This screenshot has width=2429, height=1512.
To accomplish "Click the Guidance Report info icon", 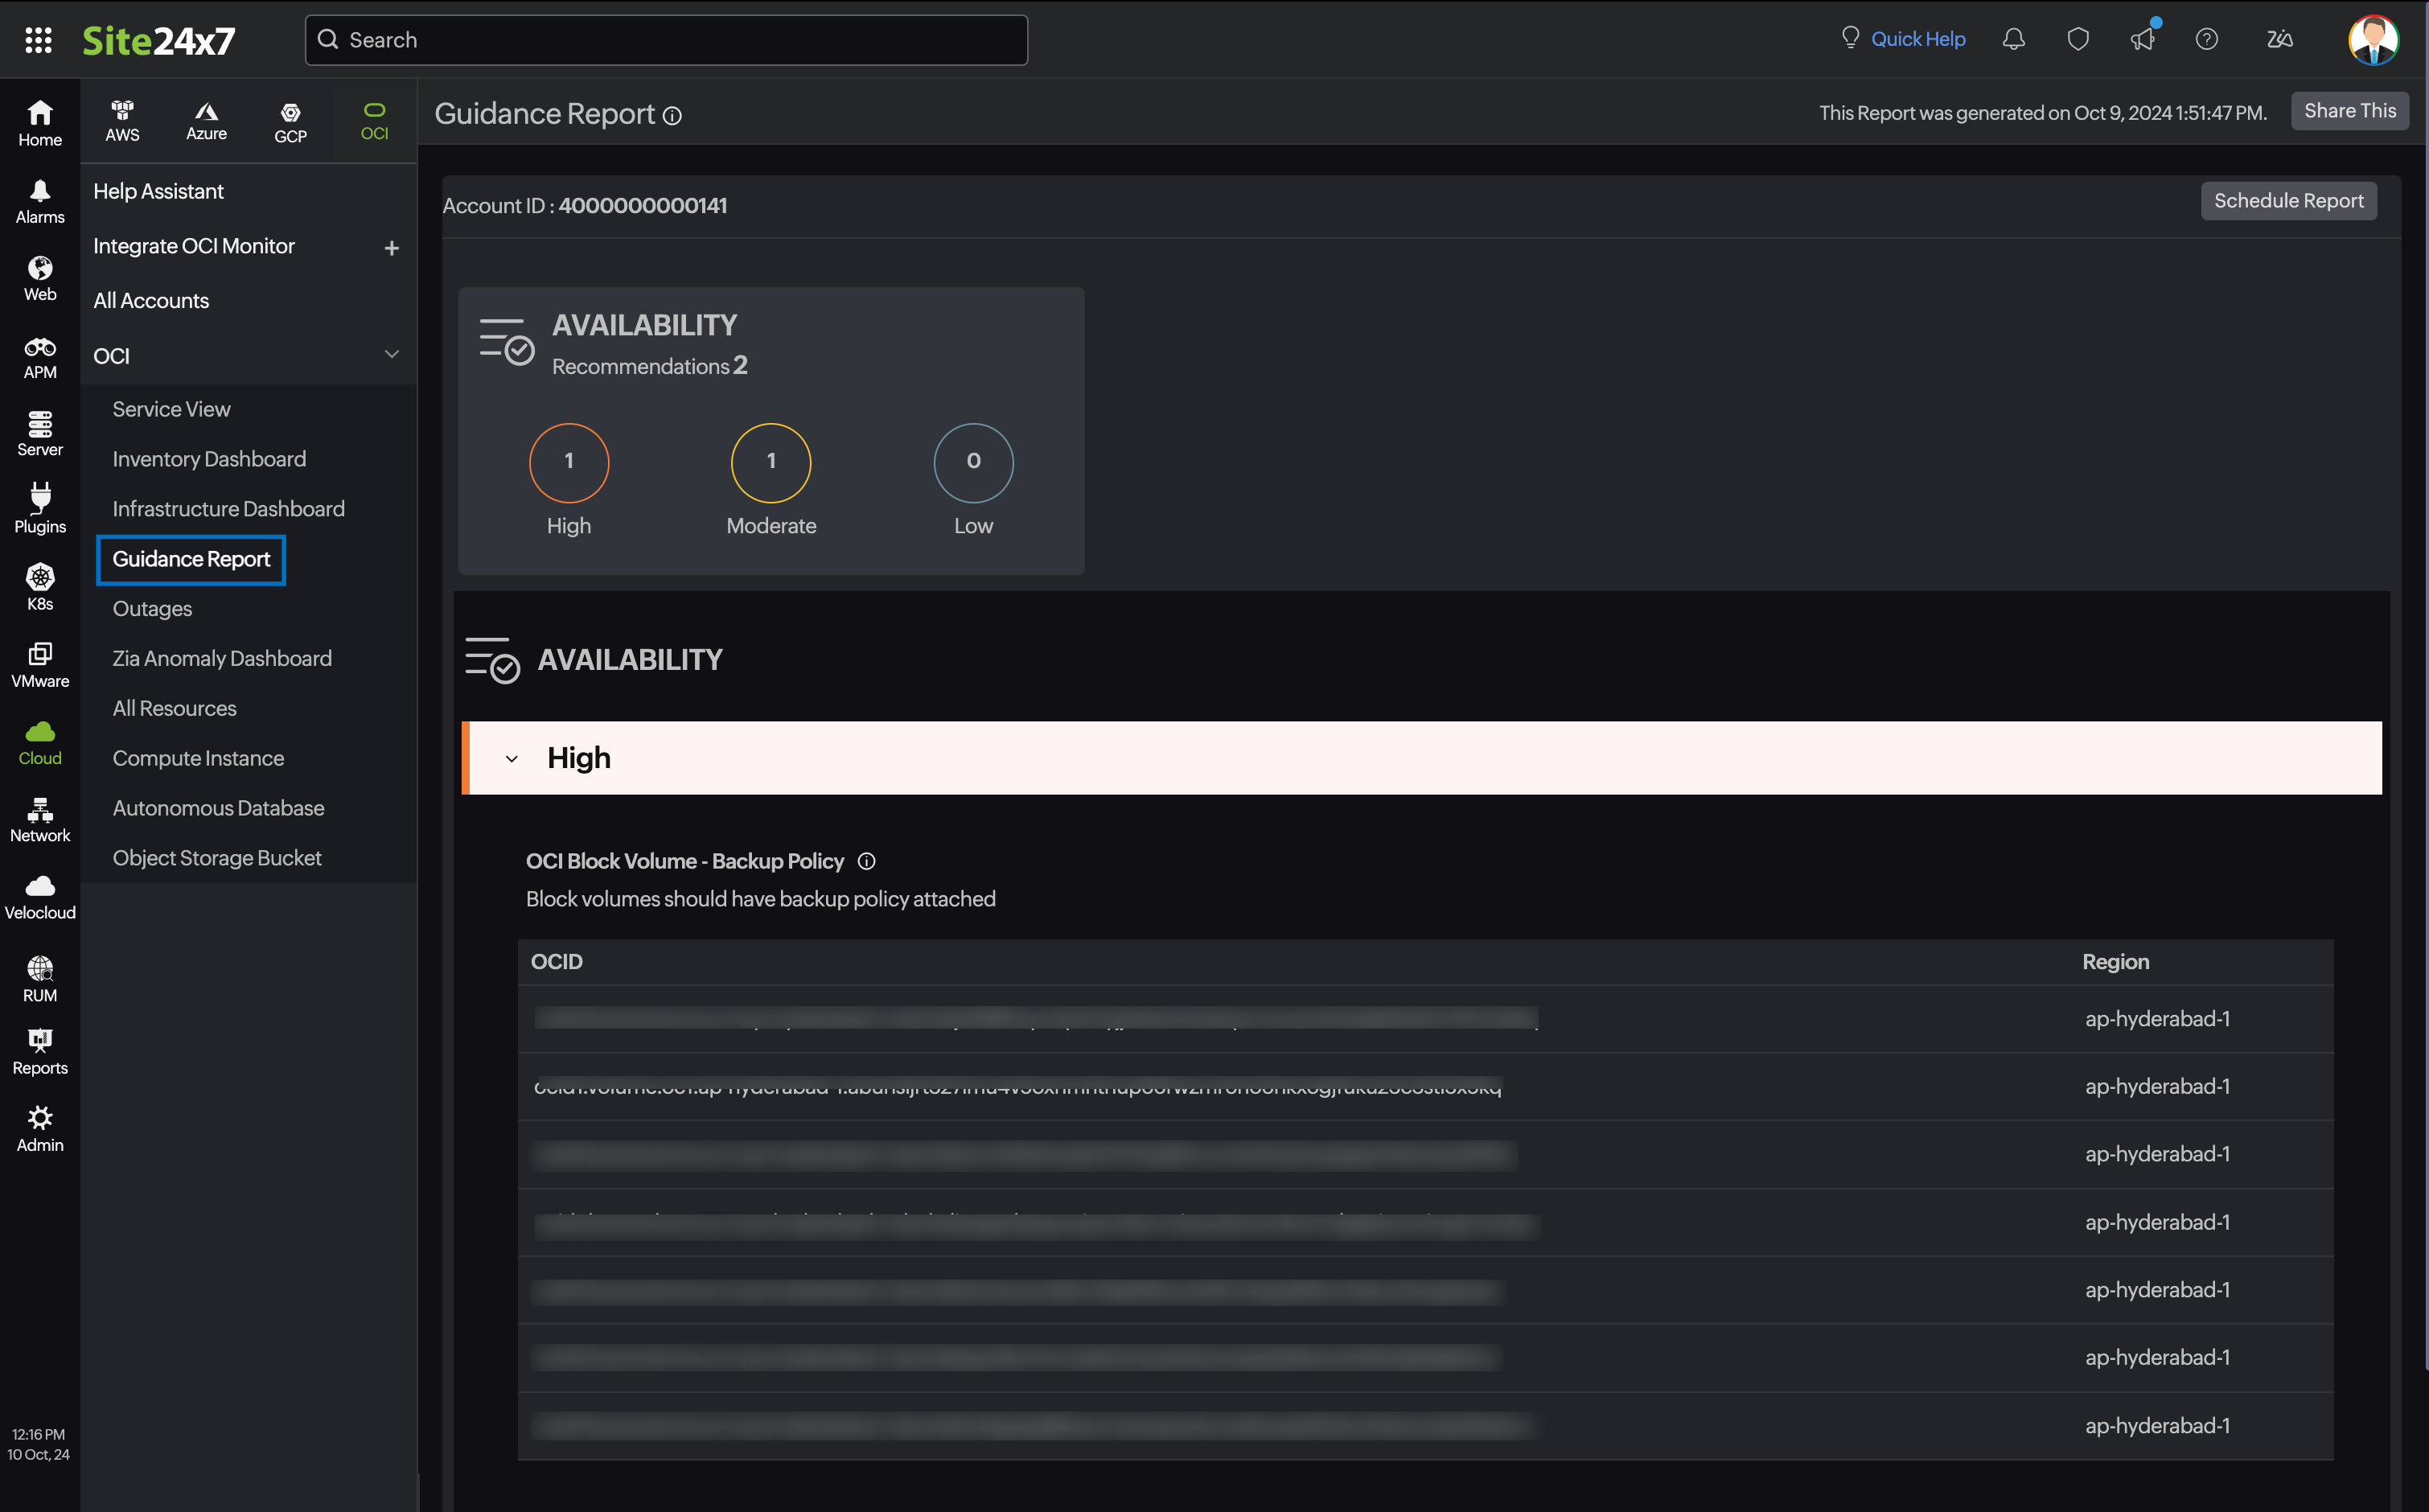I will pos(673,116).
